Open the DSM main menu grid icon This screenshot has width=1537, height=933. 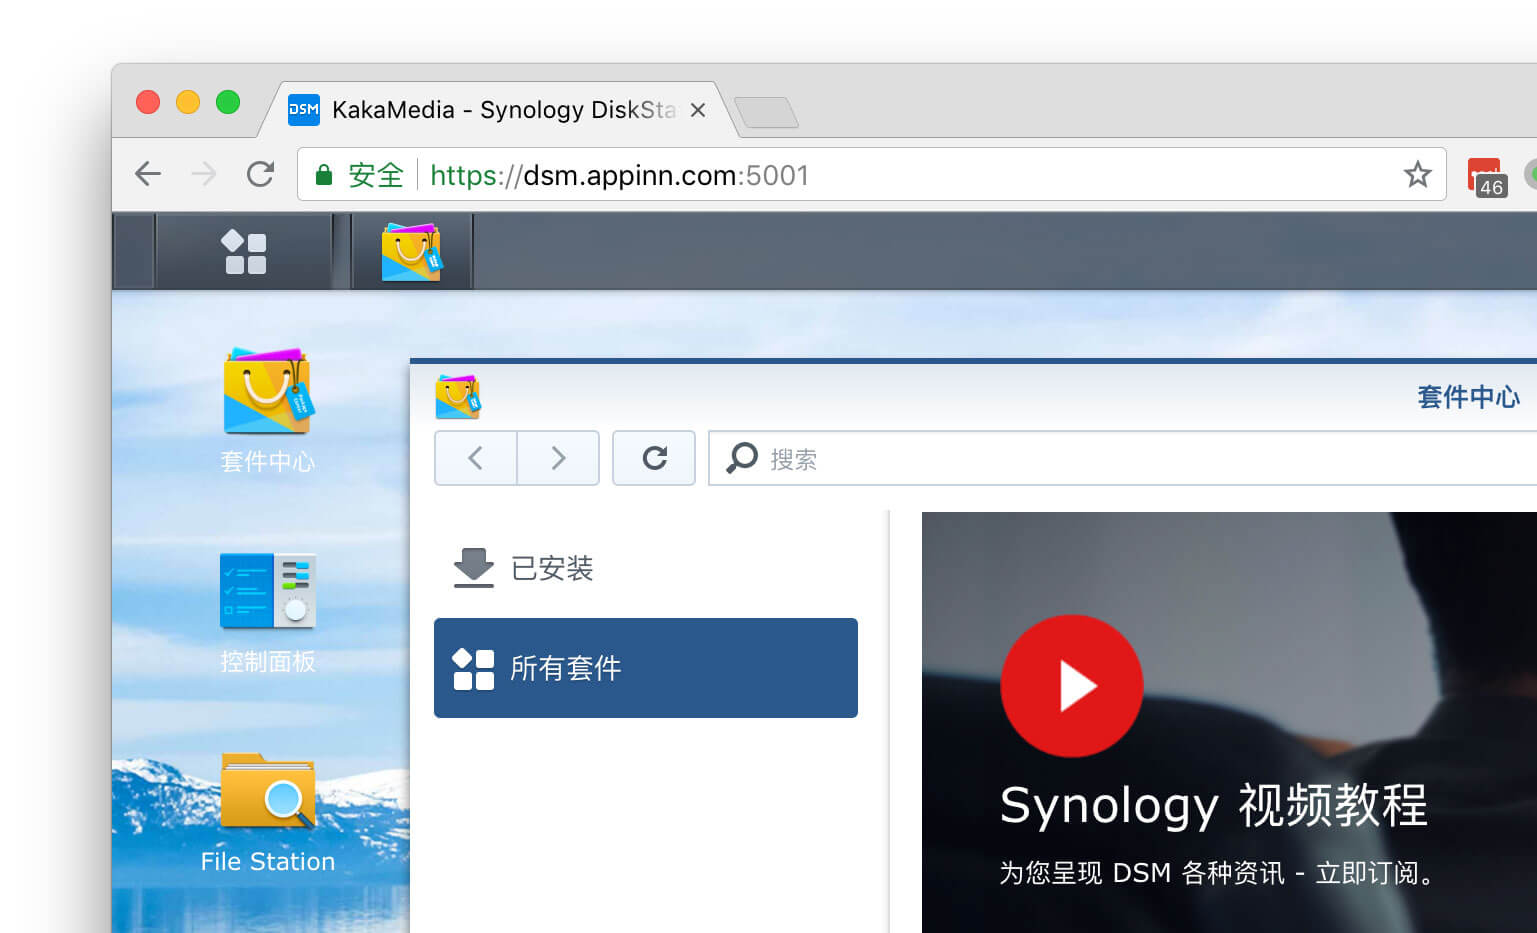click(x=245, y=252)
